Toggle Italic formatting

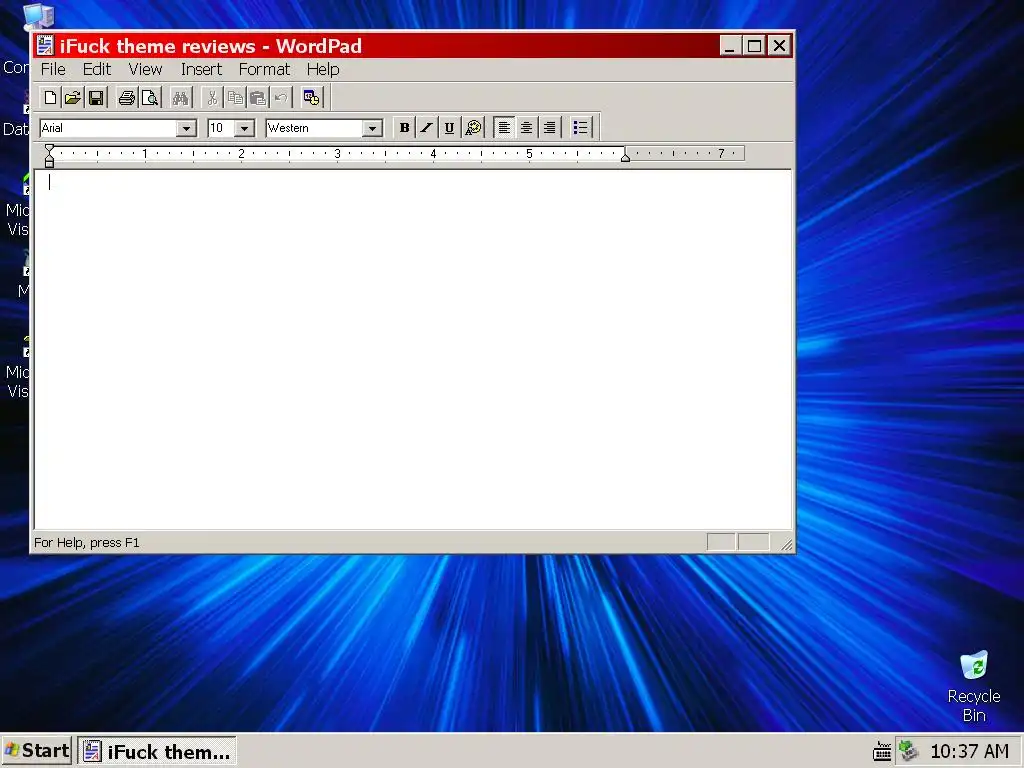pos(426,127)
